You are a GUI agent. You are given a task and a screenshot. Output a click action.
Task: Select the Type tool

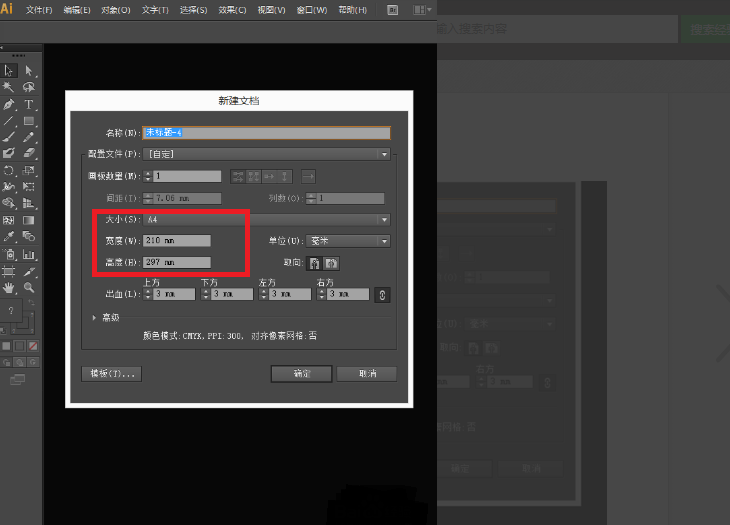tap(29, 104)
